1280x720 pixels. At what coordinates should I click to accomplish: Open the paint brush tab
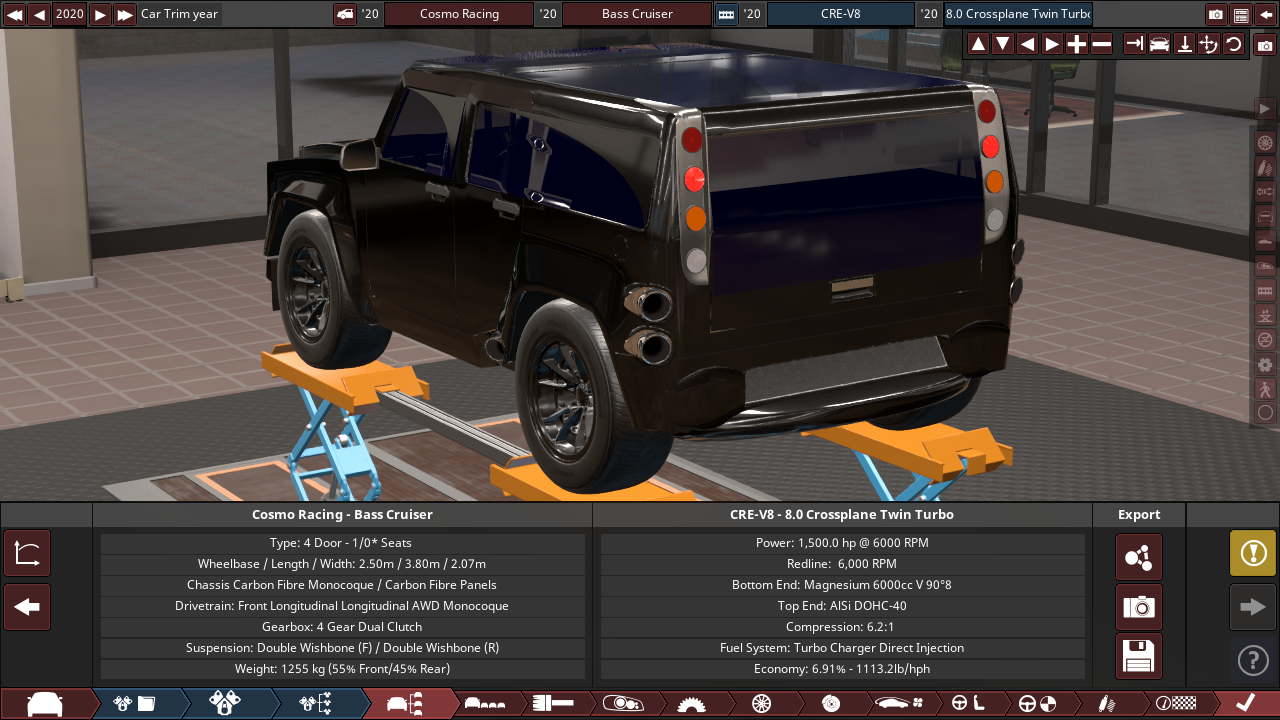pyautogui.click(x=554, y=704)
